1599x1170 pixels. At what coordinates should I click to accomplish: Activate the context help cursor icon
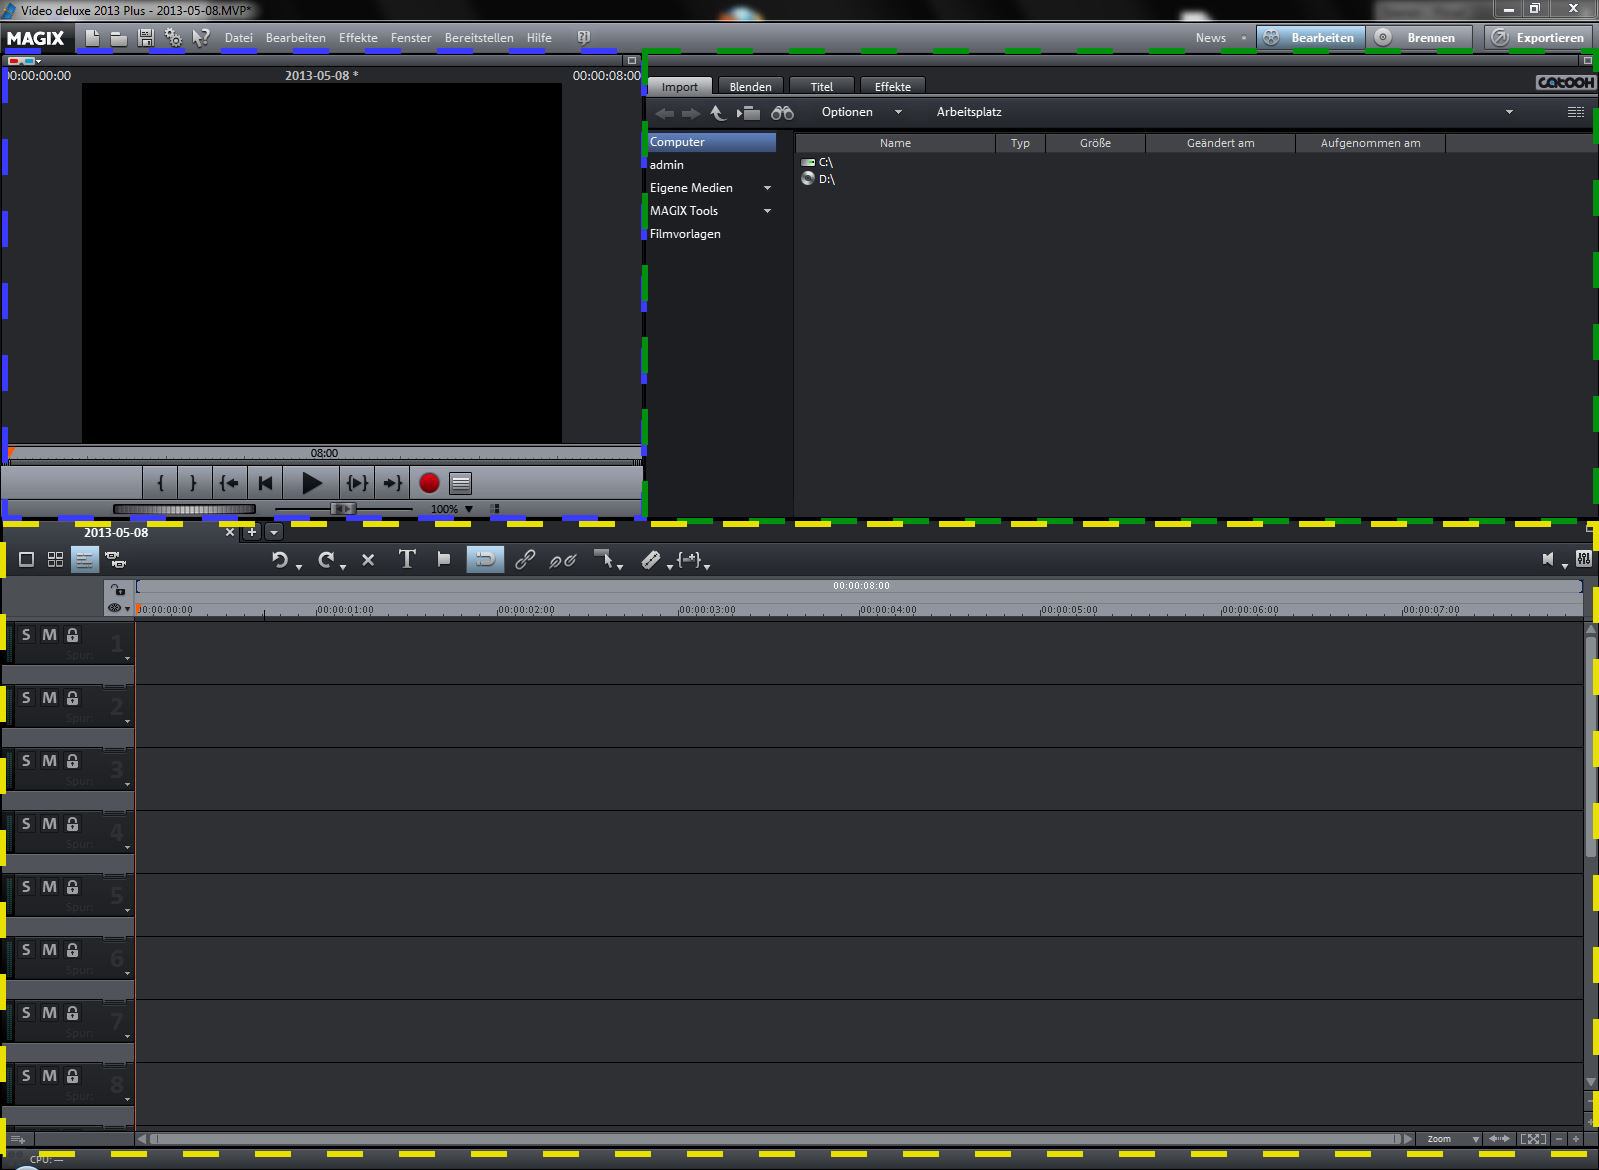(x=201, y=38)
